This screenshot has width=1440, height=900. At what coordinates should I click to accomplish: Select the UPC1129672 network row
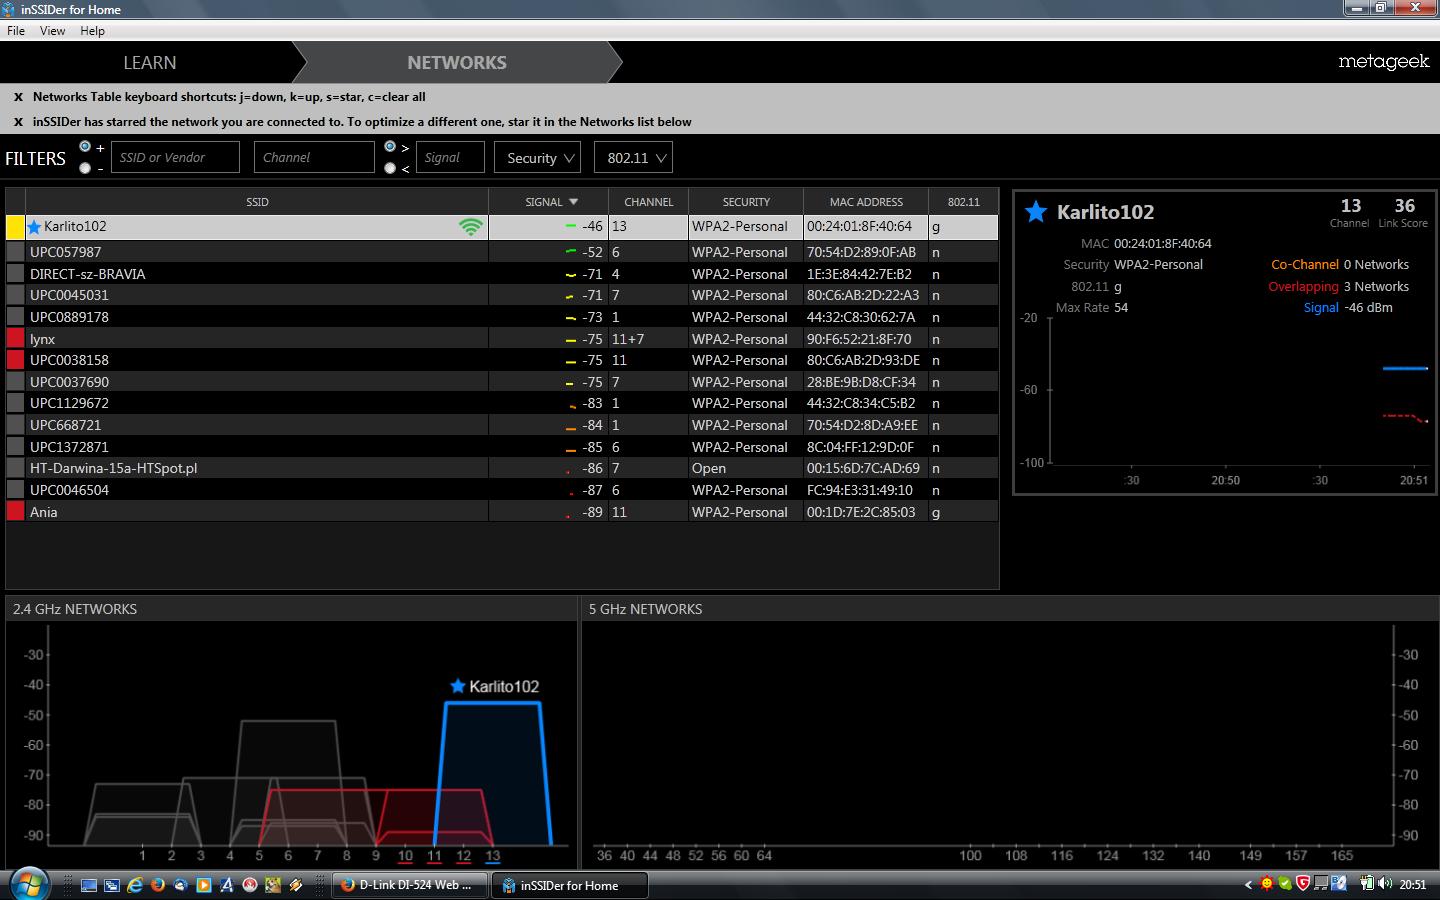(502, 403)
